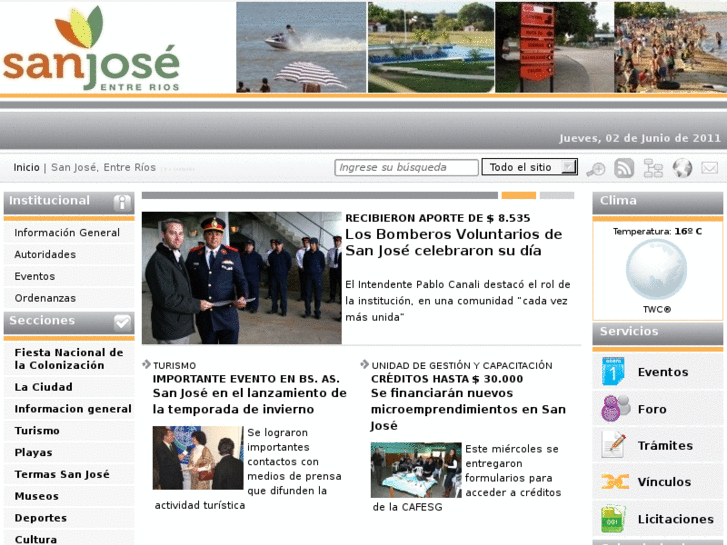Viewport: 727px width, 545px height.
Task: Open the 'Todo el sitio' search dropdown
Action: pos(529,167)
